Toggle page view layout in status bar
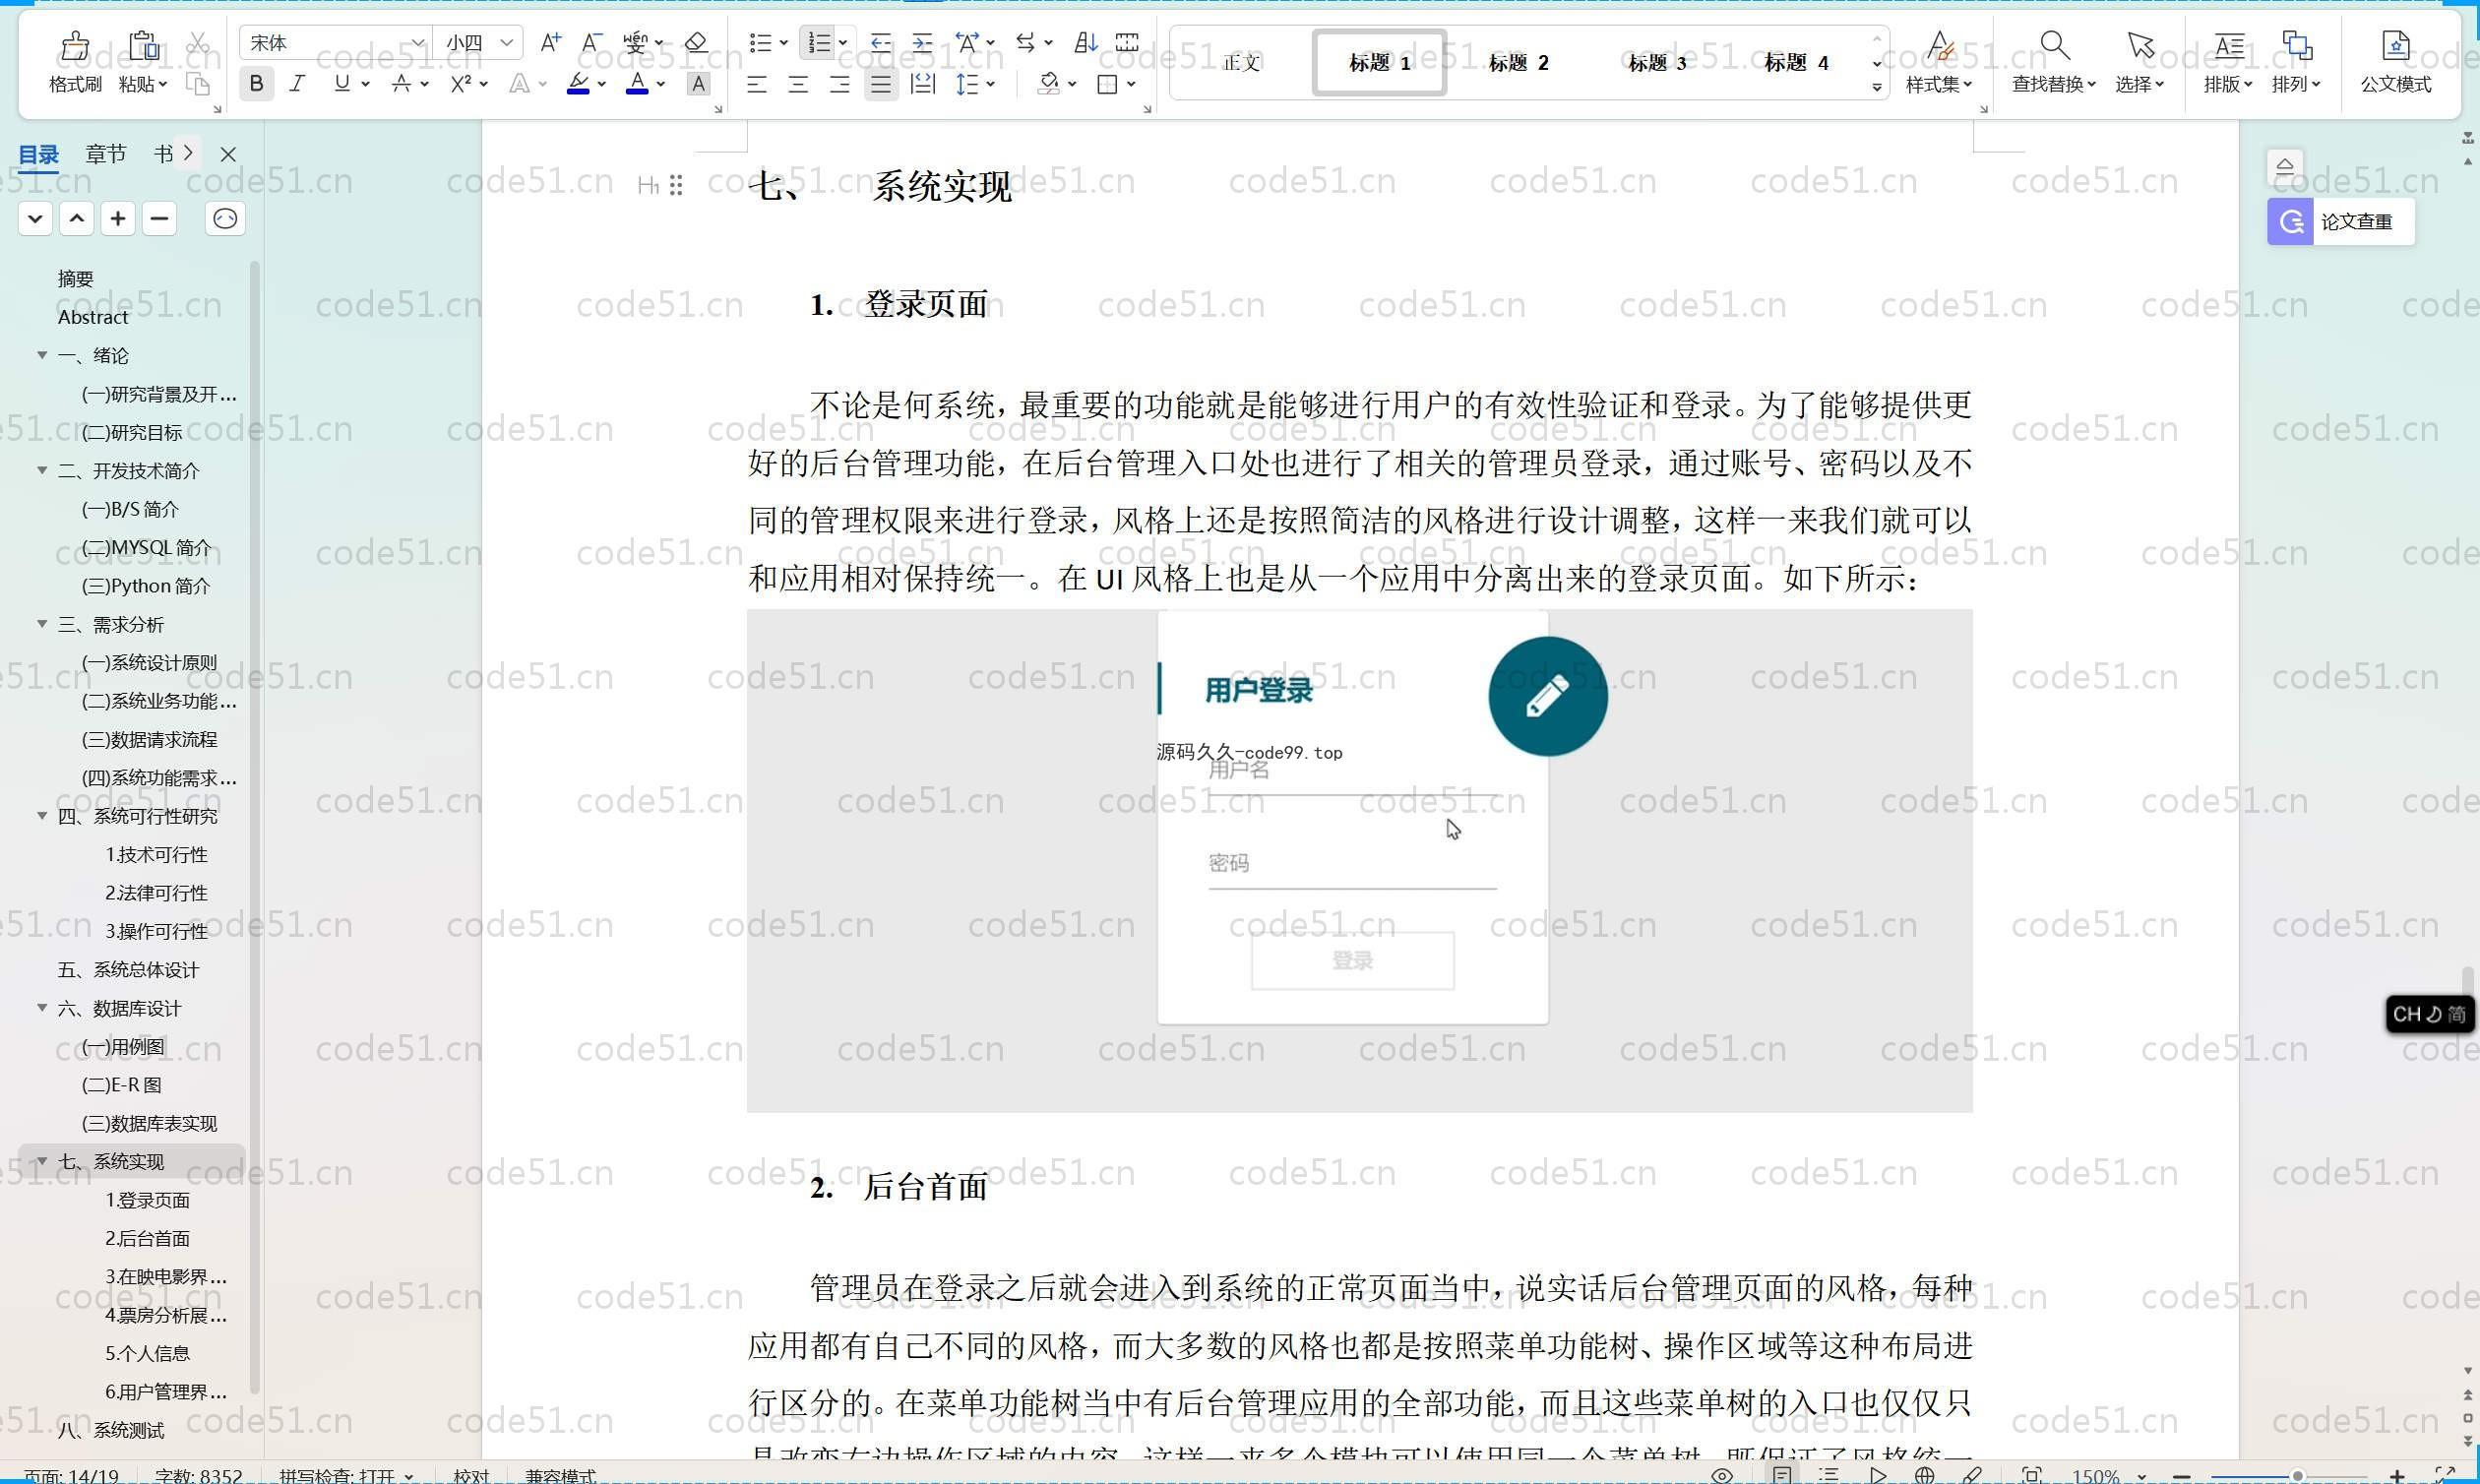Viewport: 2480px width, 1484px height. pos(1782,1475)
